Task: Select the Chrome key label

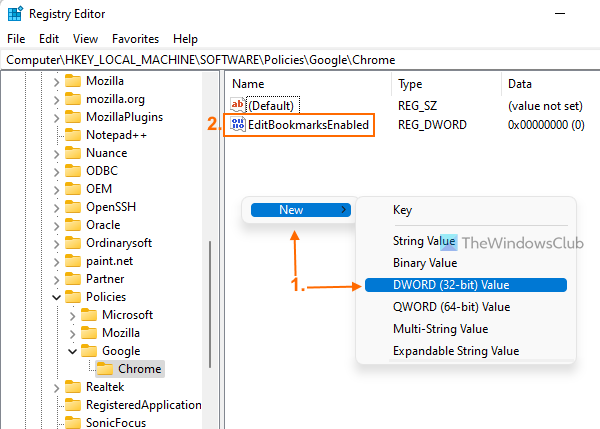Action: 140,369
